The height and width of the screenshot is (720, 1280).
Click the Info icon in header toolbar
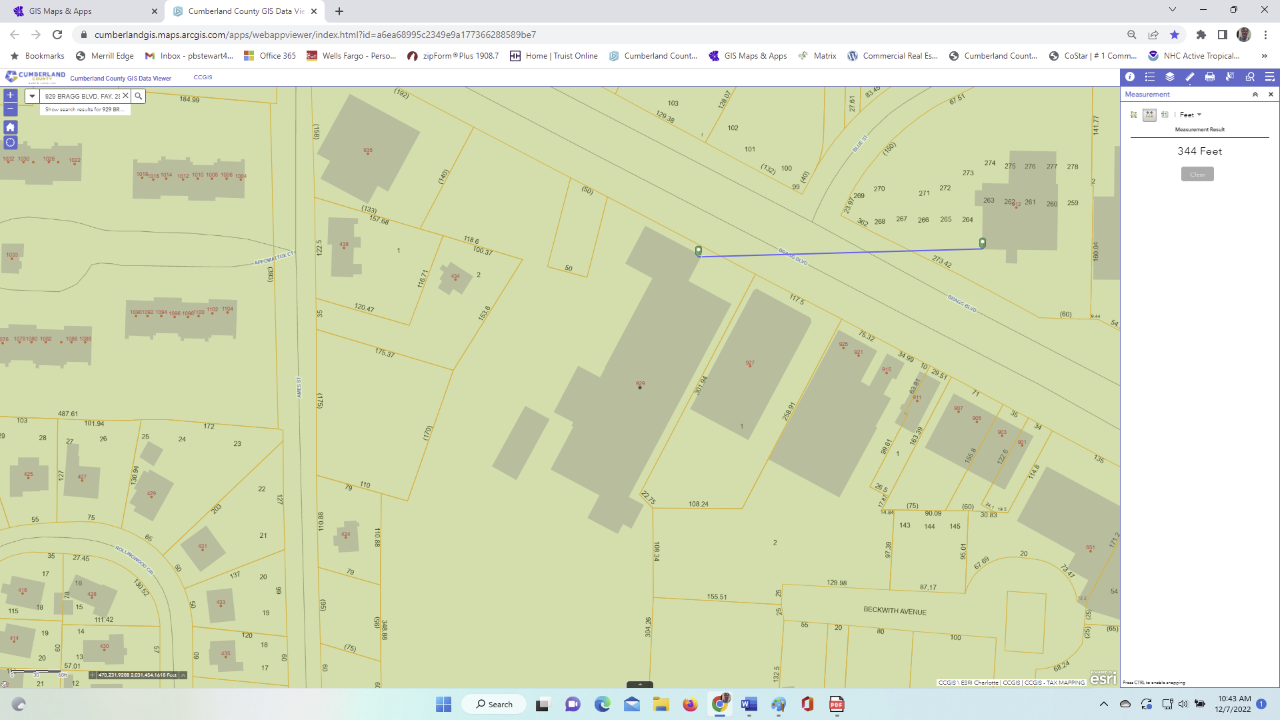click(1130, 77)
